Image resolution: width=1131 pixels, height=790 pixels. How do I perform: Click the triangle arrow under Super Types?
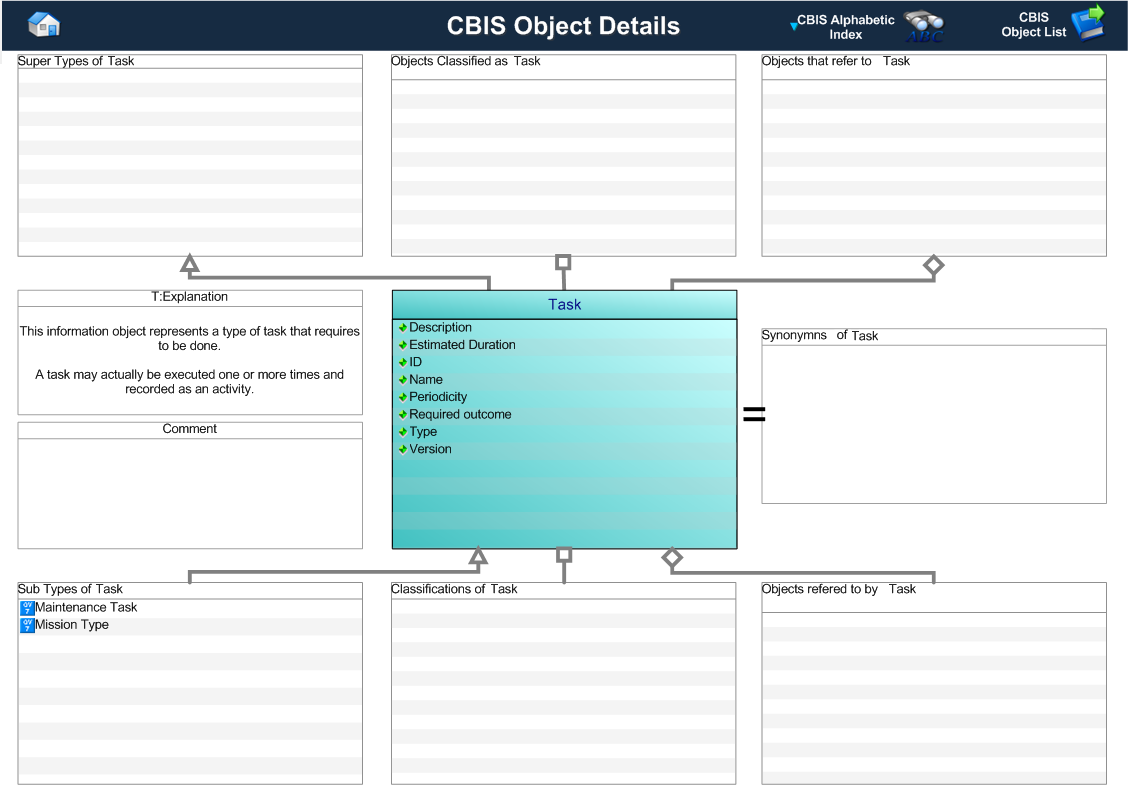coord(190,263)
